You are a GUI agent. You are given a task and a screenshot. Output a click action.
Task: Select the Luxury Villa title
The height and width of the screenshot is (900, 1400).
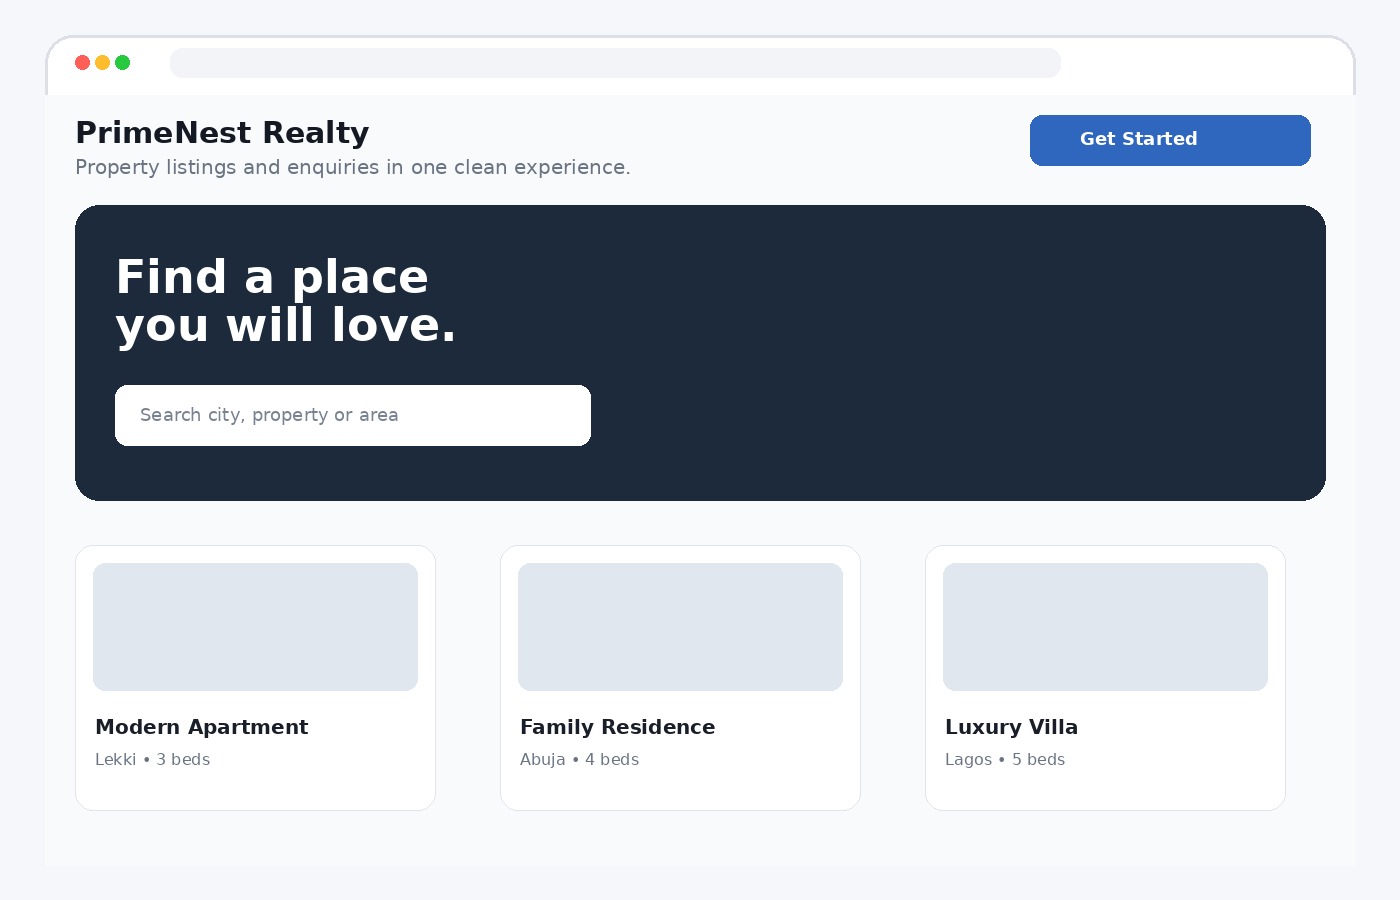[x=1012, y=727]
